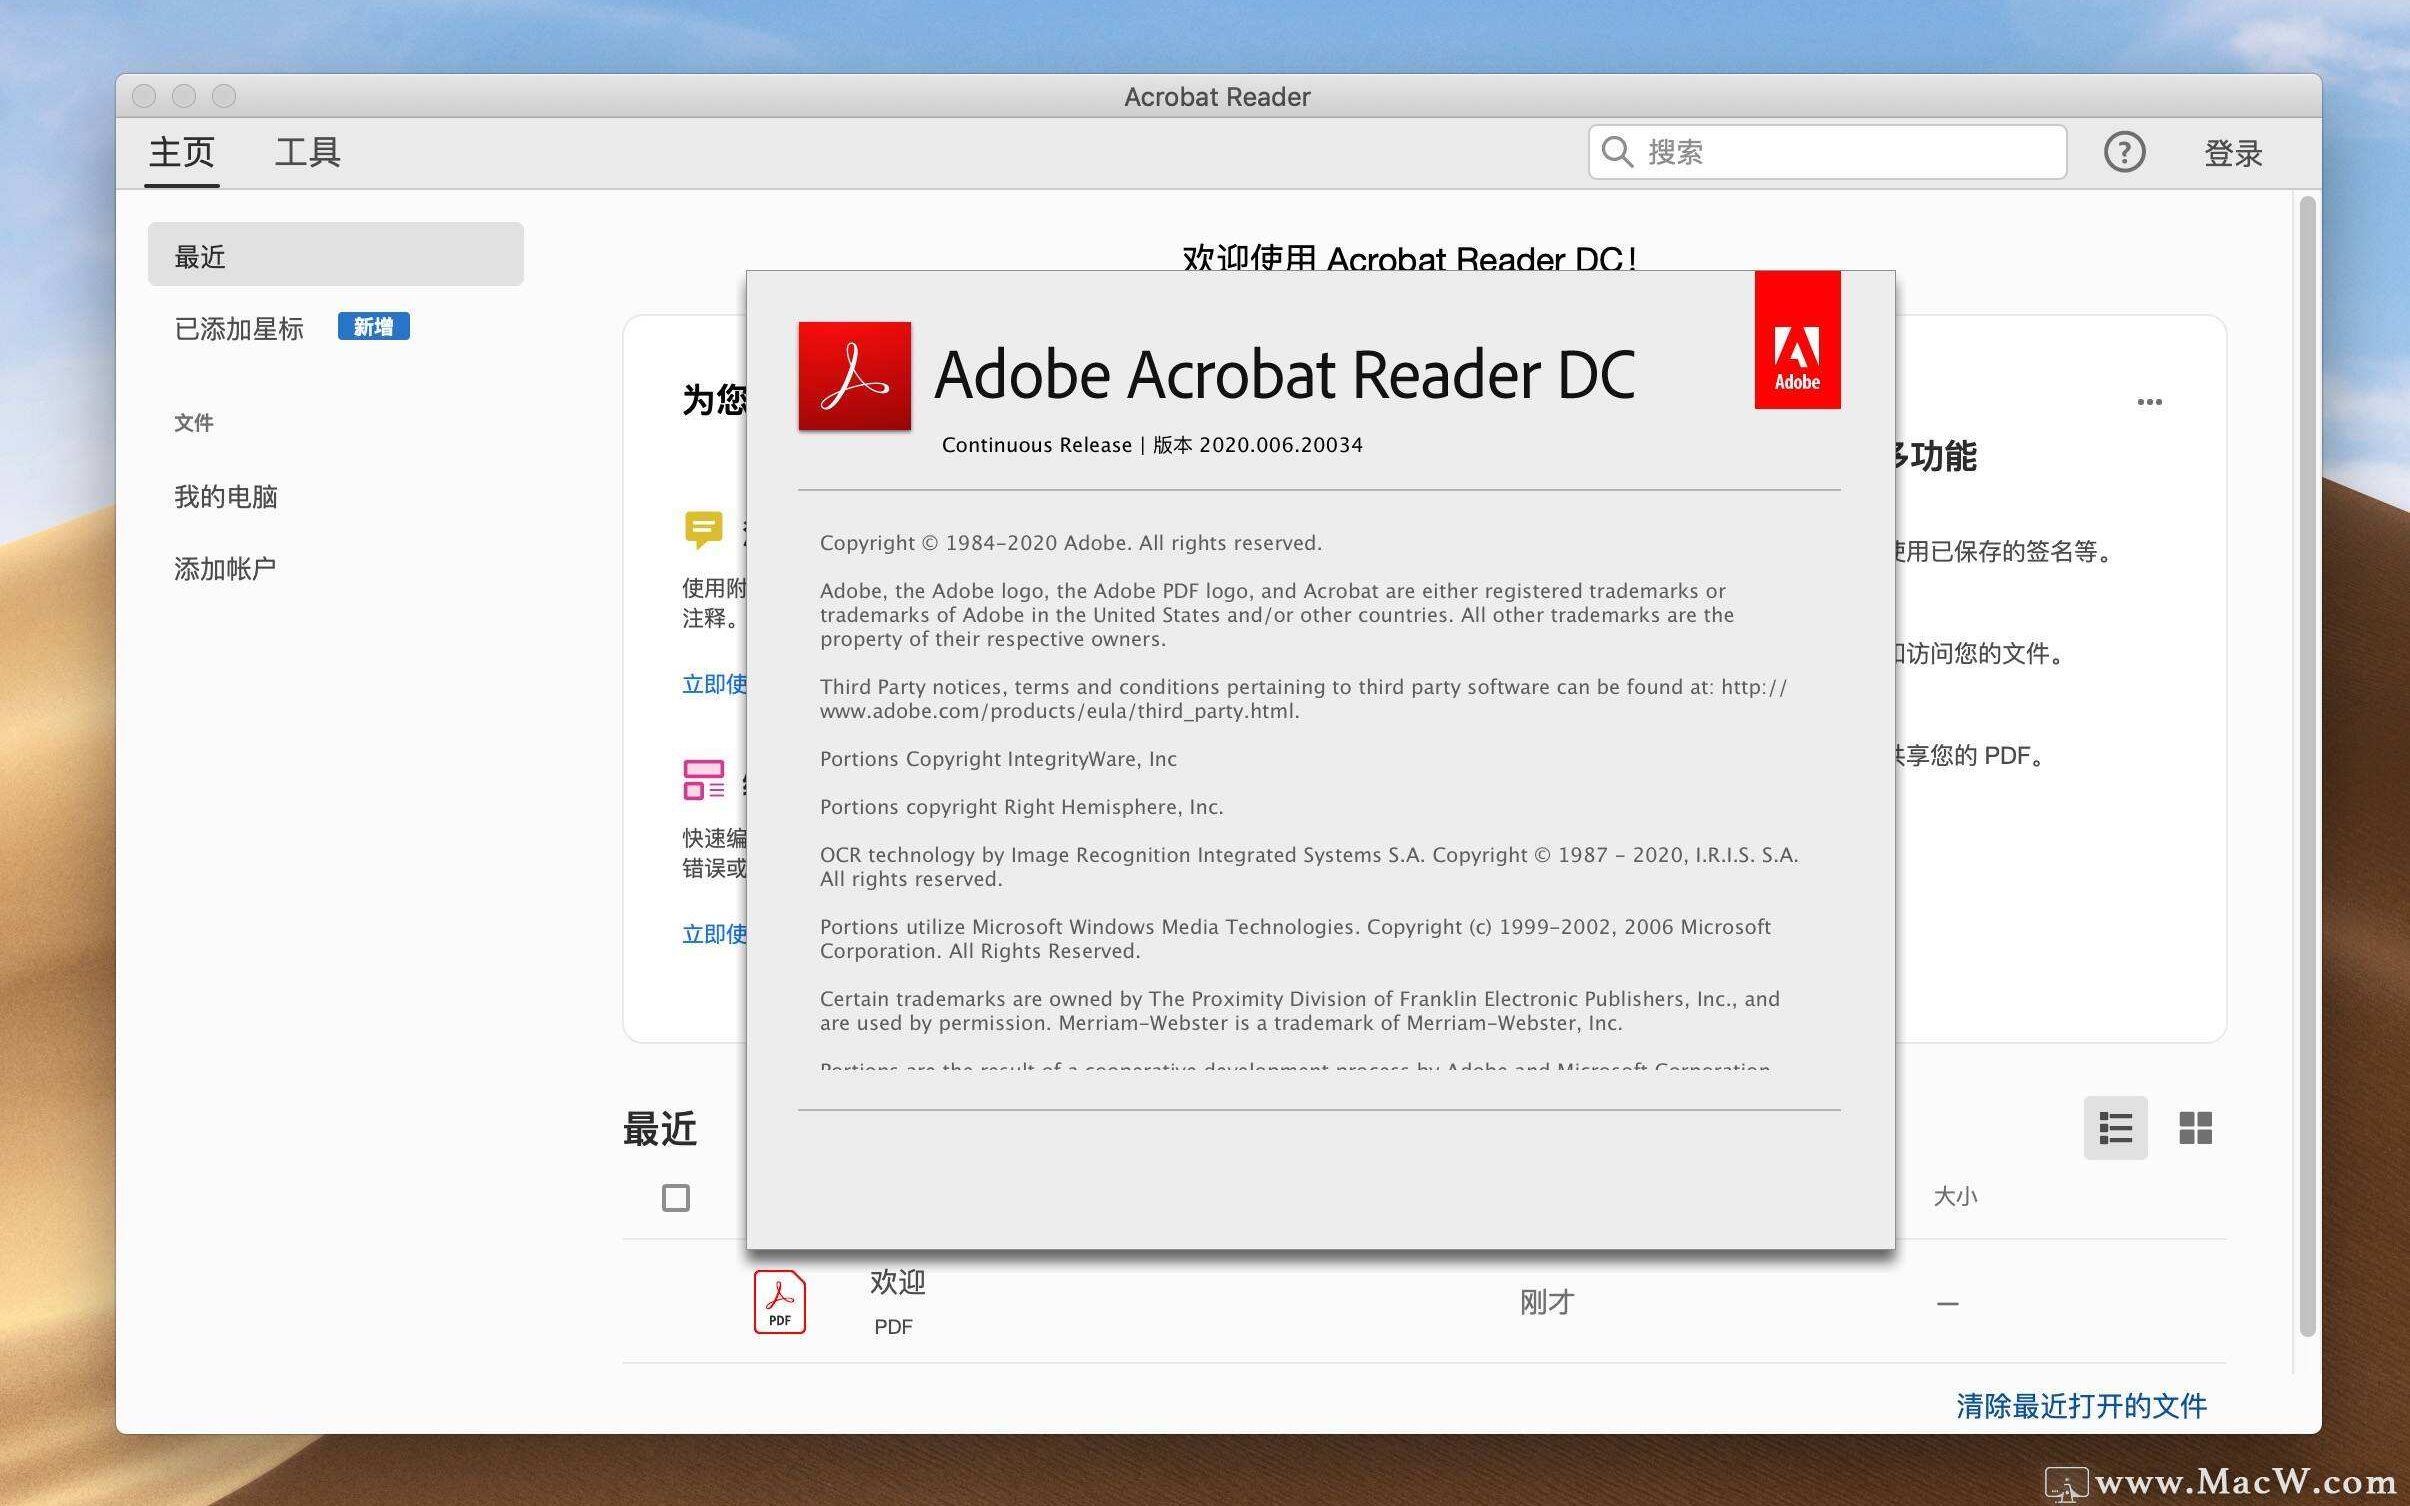Switch to the 工具 tab
2410x1506 pixels.
coord(307,153)
